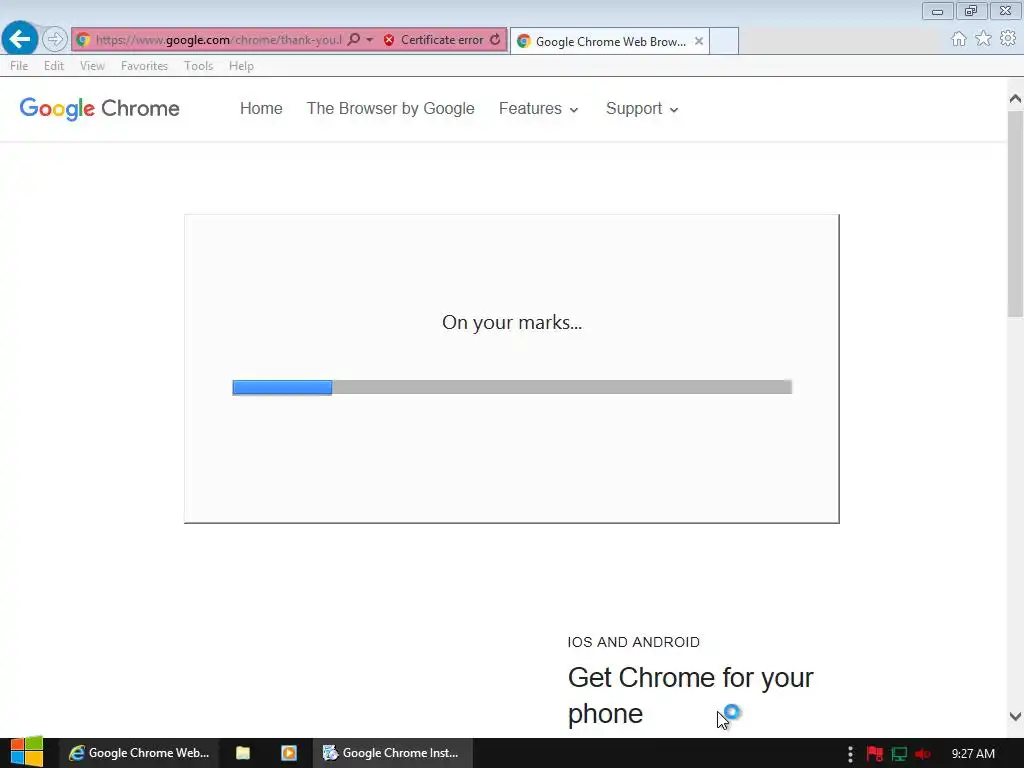Open the View menu
Image resolution: width=1024 pixels, height=768 pixels.
92,66
